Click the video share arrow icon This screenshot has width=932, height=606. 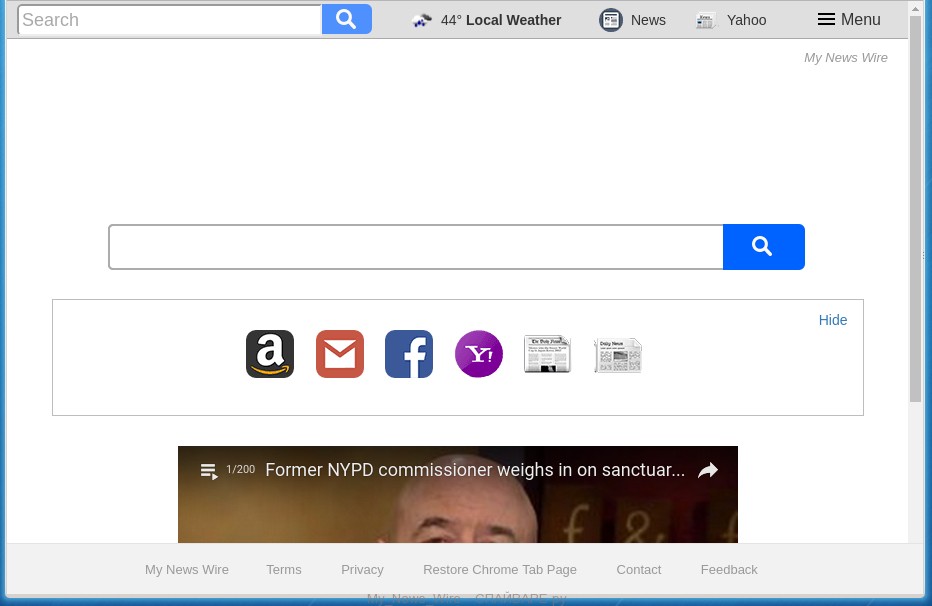pyautogui.click(x=708, y=471)
